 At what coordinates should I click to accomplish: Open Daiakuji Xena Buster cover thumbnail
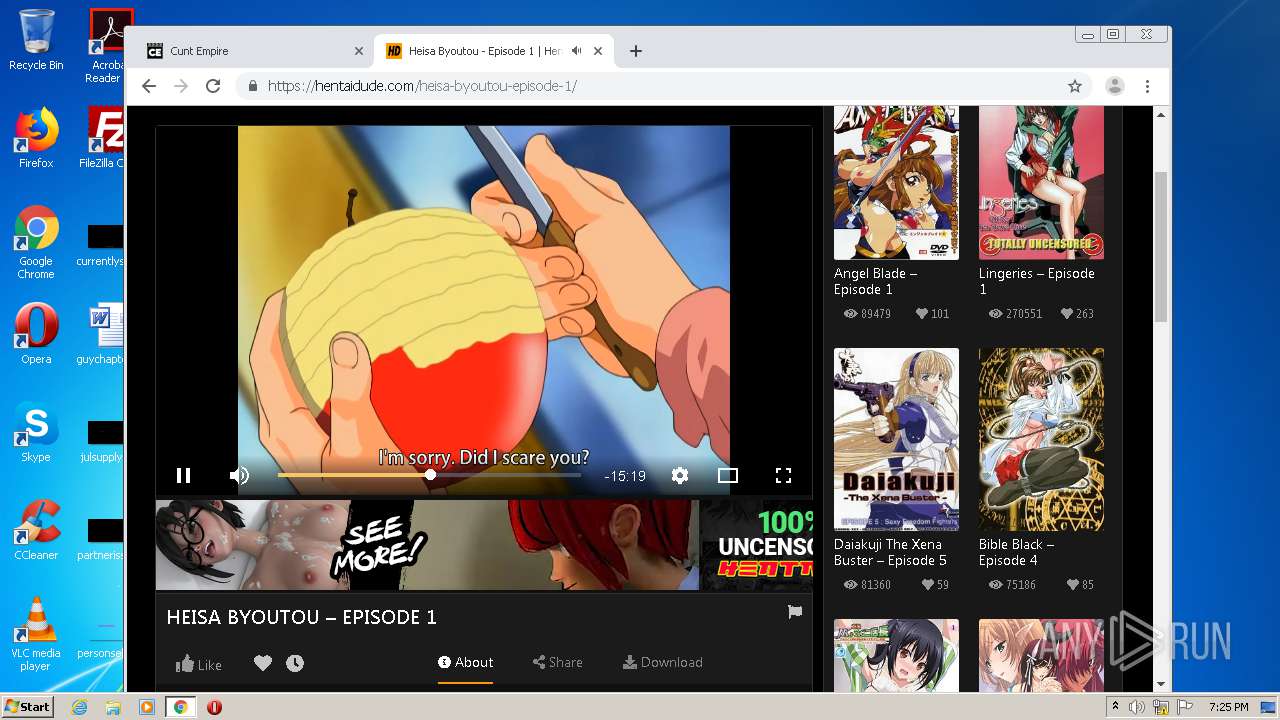point(896,439)
